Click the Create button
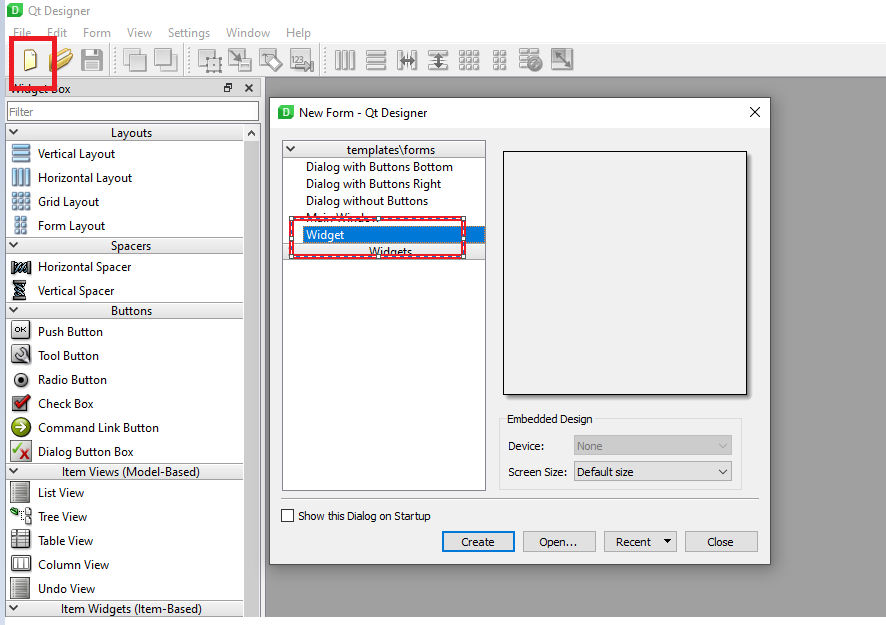This screenshot has width=886, height=625. (478, 541)
